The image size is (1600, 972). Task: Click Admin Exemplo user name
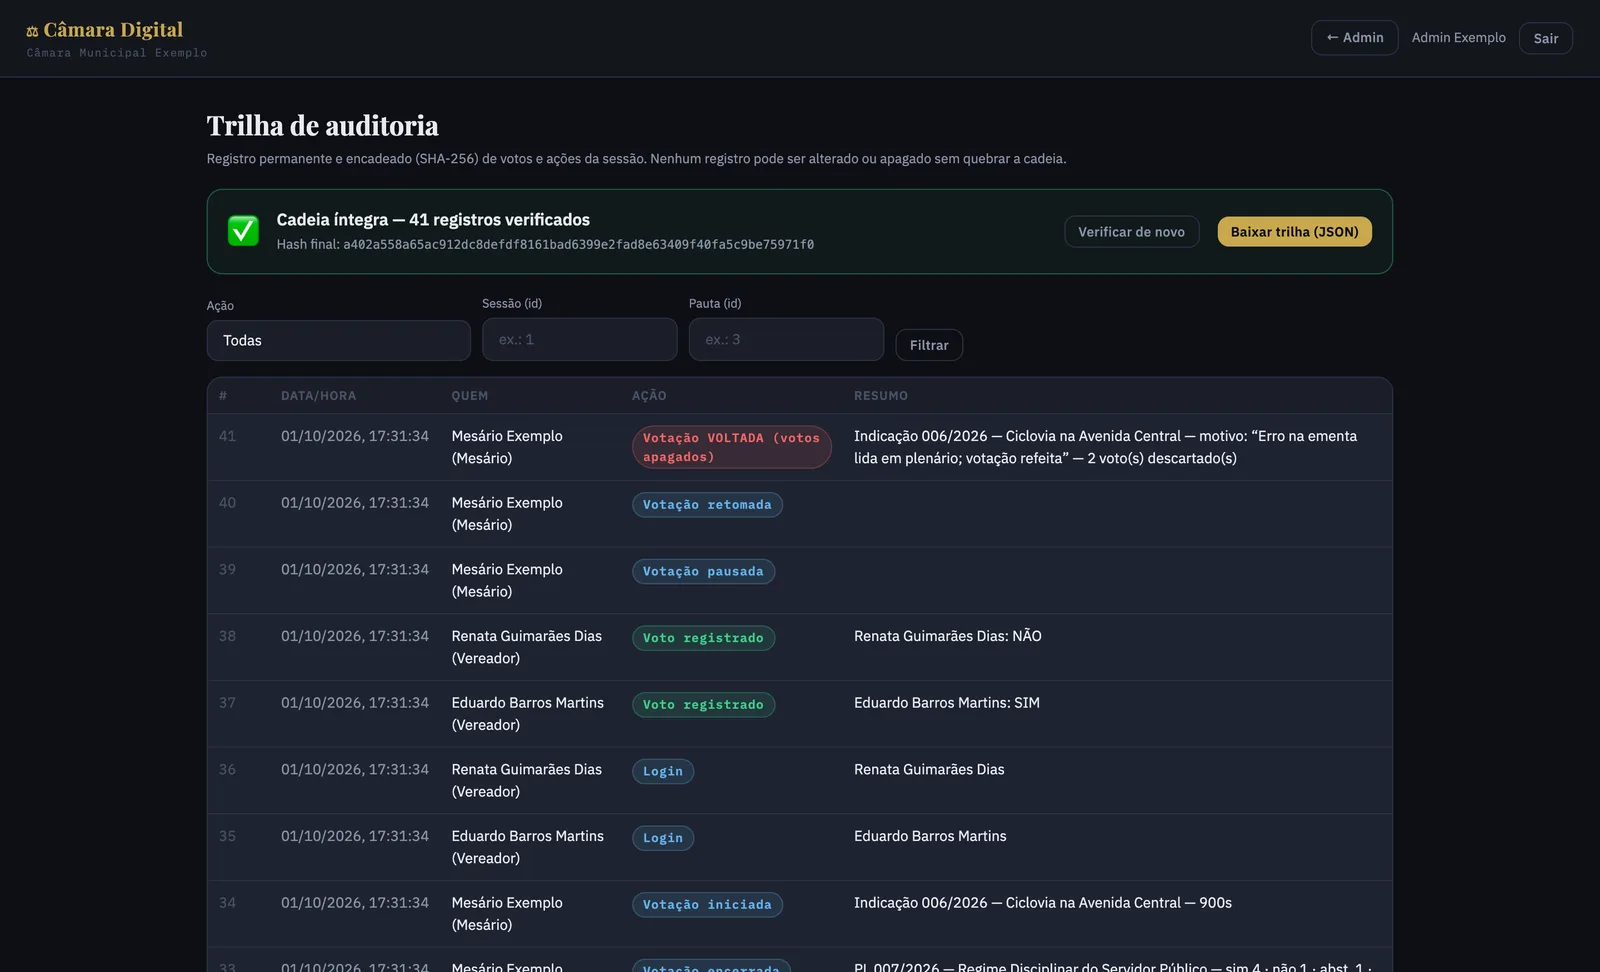tap(1458, 38)
